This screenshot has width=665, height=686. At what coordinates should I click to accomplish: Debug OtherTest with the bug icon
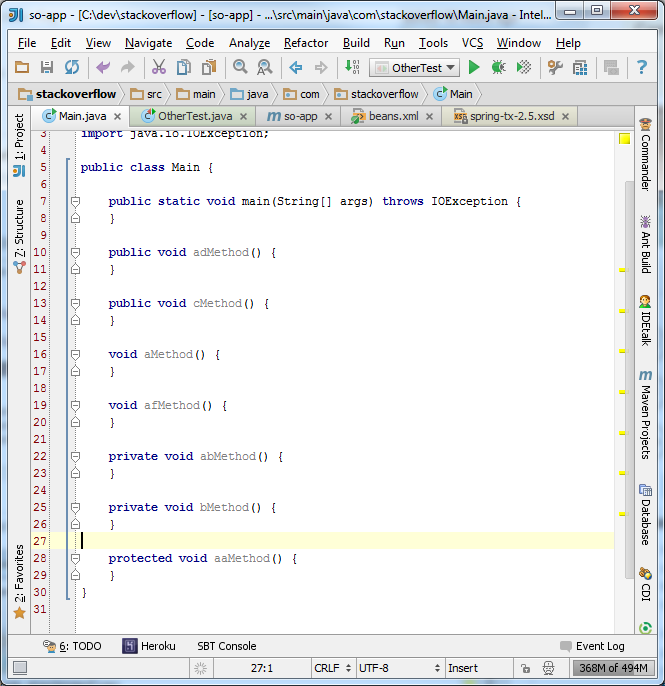(x=498, y=67)
